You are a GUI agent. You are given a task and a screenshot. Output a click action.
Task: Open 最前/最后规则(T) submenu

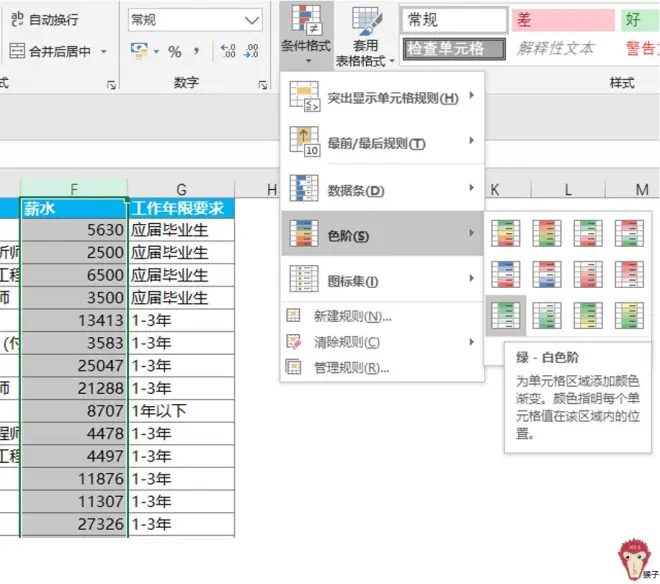382,143
